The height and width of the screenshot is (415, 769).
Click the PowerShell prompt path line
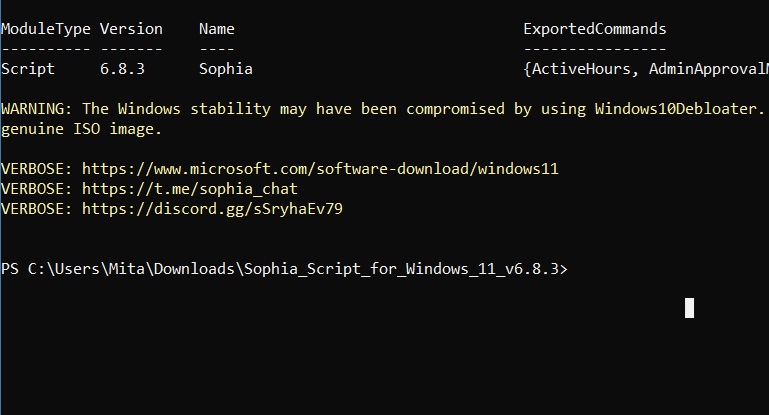(x=285, y=269)
